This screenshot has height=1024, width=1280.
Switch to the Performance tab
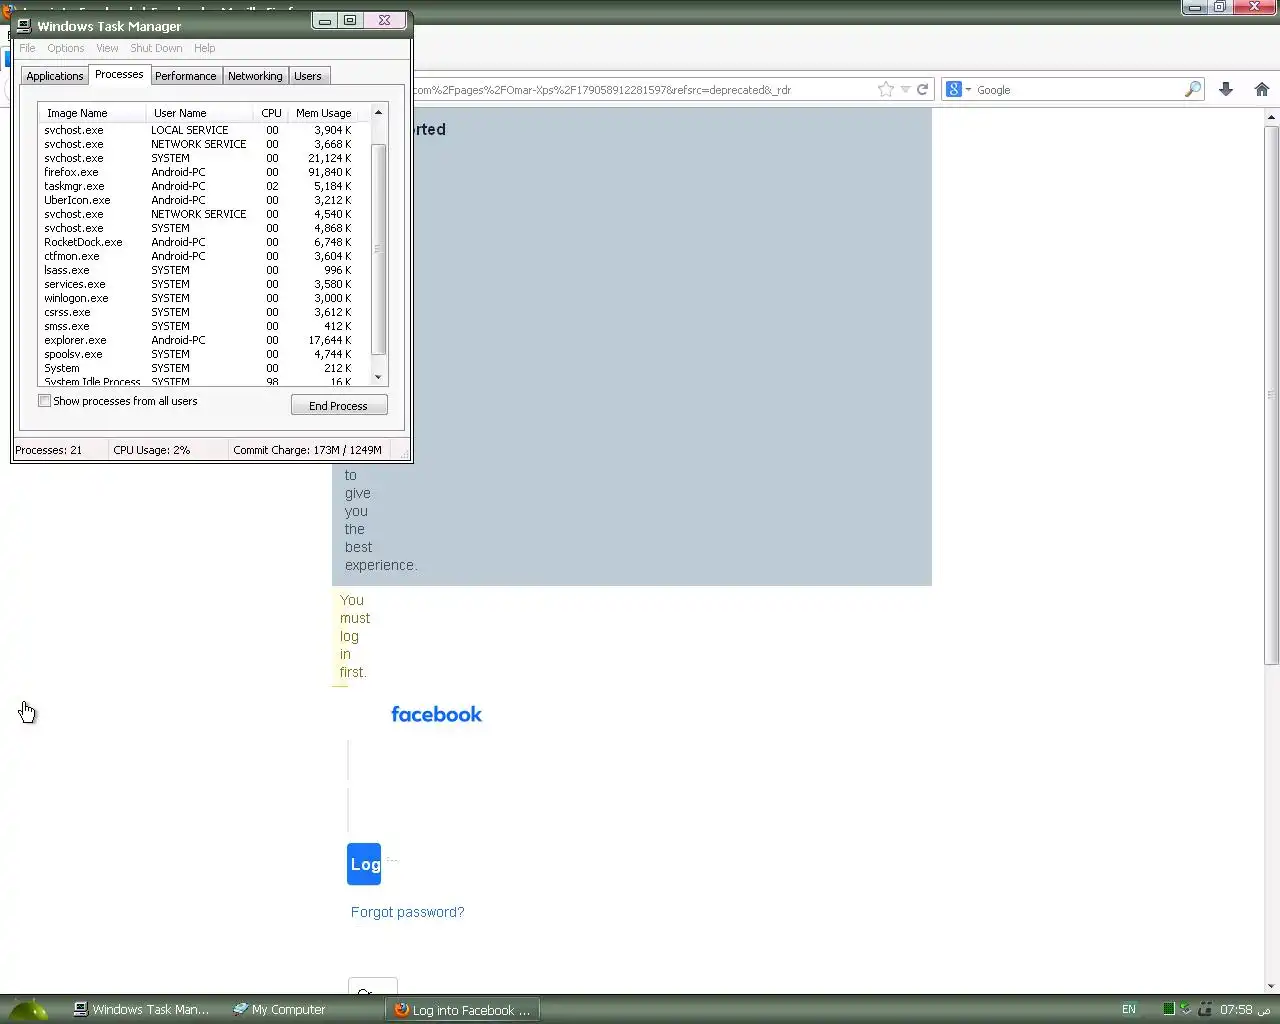(x=185, y=76)
